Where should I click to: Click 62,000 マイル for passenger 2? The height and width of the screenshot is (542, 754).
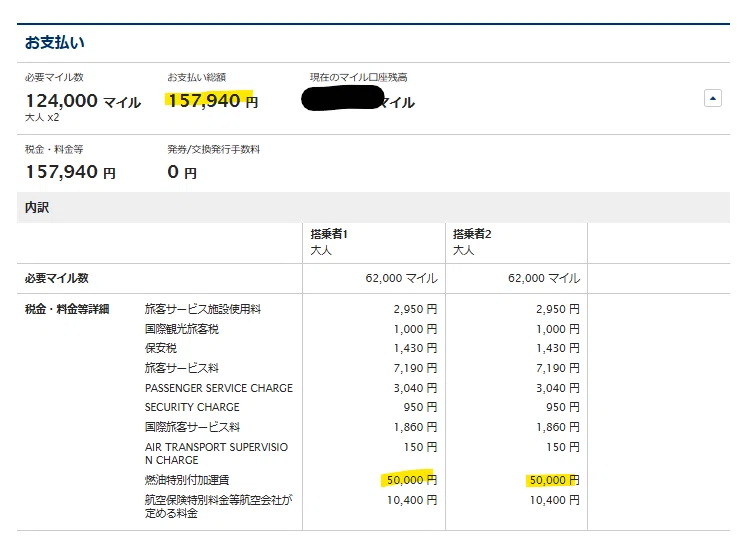(x=544, y=278)
